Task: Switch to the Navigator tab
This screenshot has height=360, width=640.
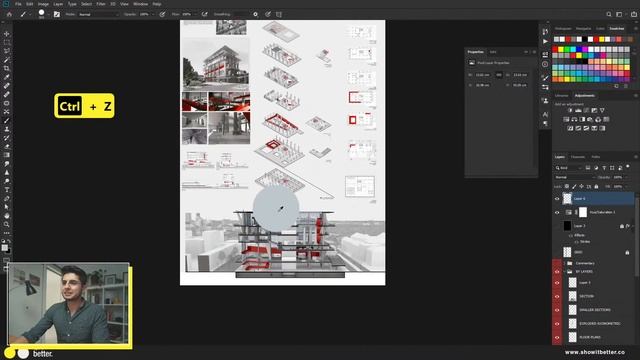Action: 583,29
